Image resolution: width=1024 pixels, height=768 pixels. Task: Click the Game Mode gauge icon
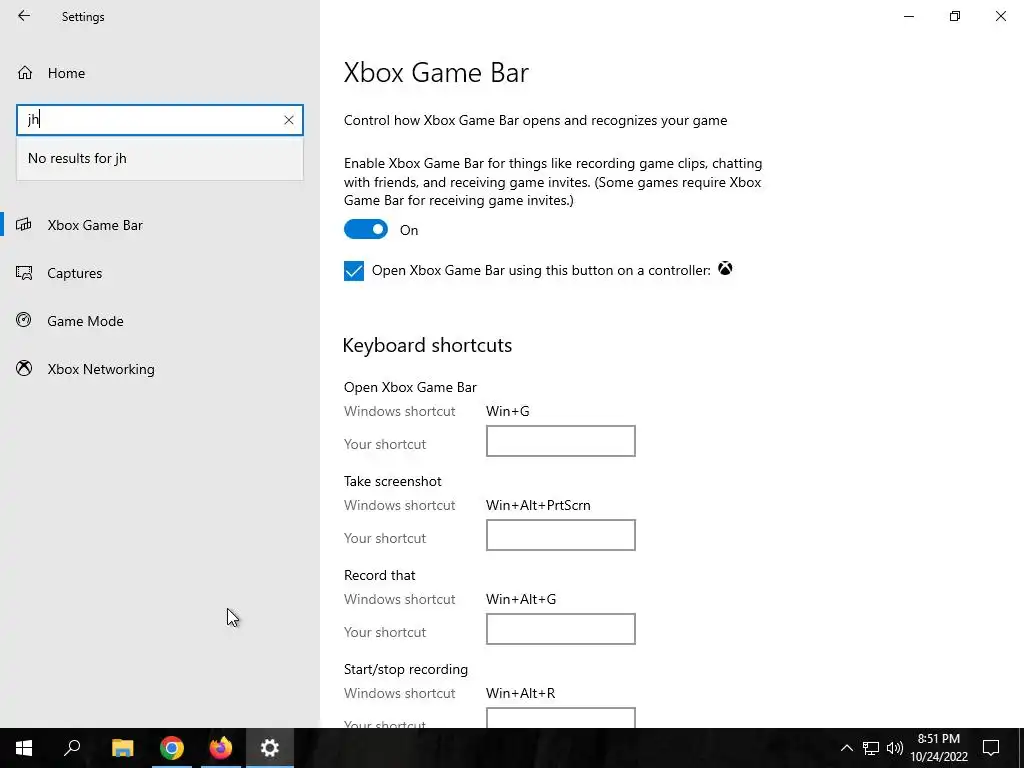pos(24,320)
